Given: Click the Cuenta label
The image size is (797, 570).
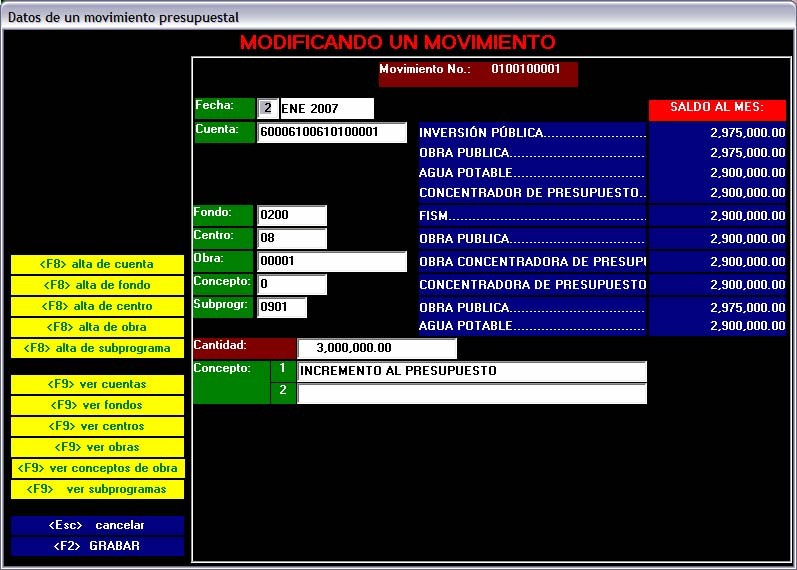Looking at the screenshot, I should [x=224, y=132].
